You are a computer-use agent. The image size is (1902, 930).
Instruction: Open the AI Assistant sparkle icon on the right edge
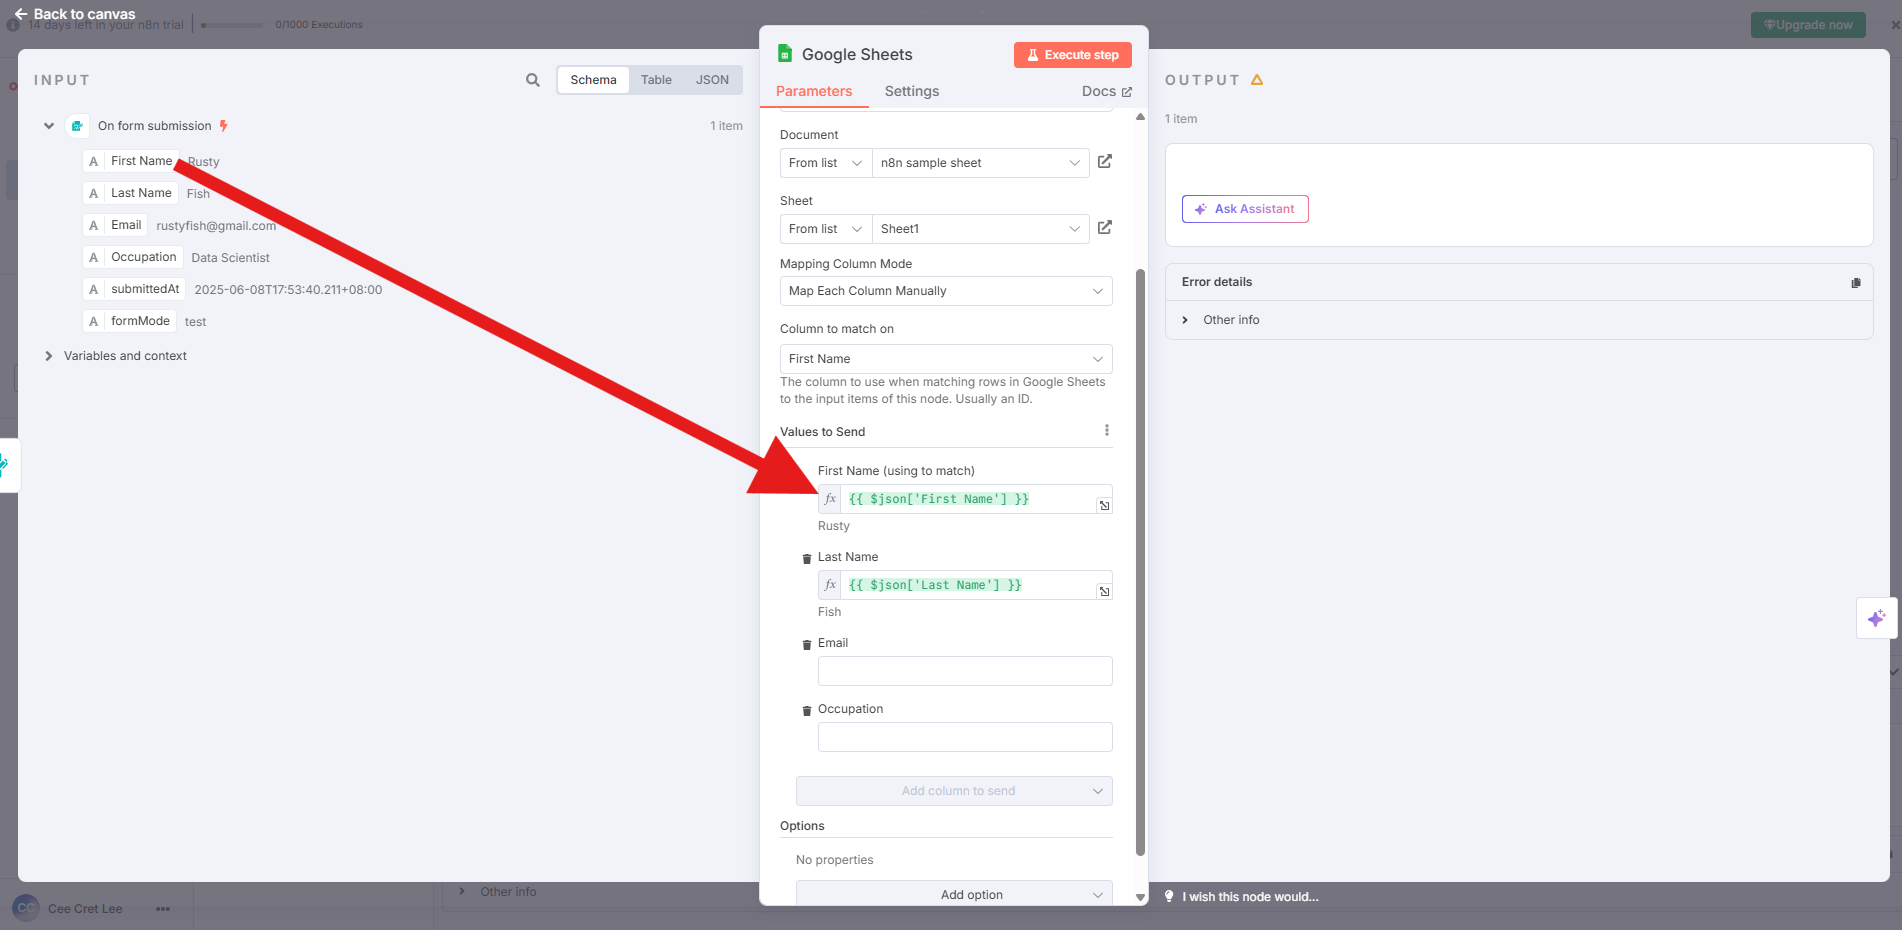(x=1877, y=618)
